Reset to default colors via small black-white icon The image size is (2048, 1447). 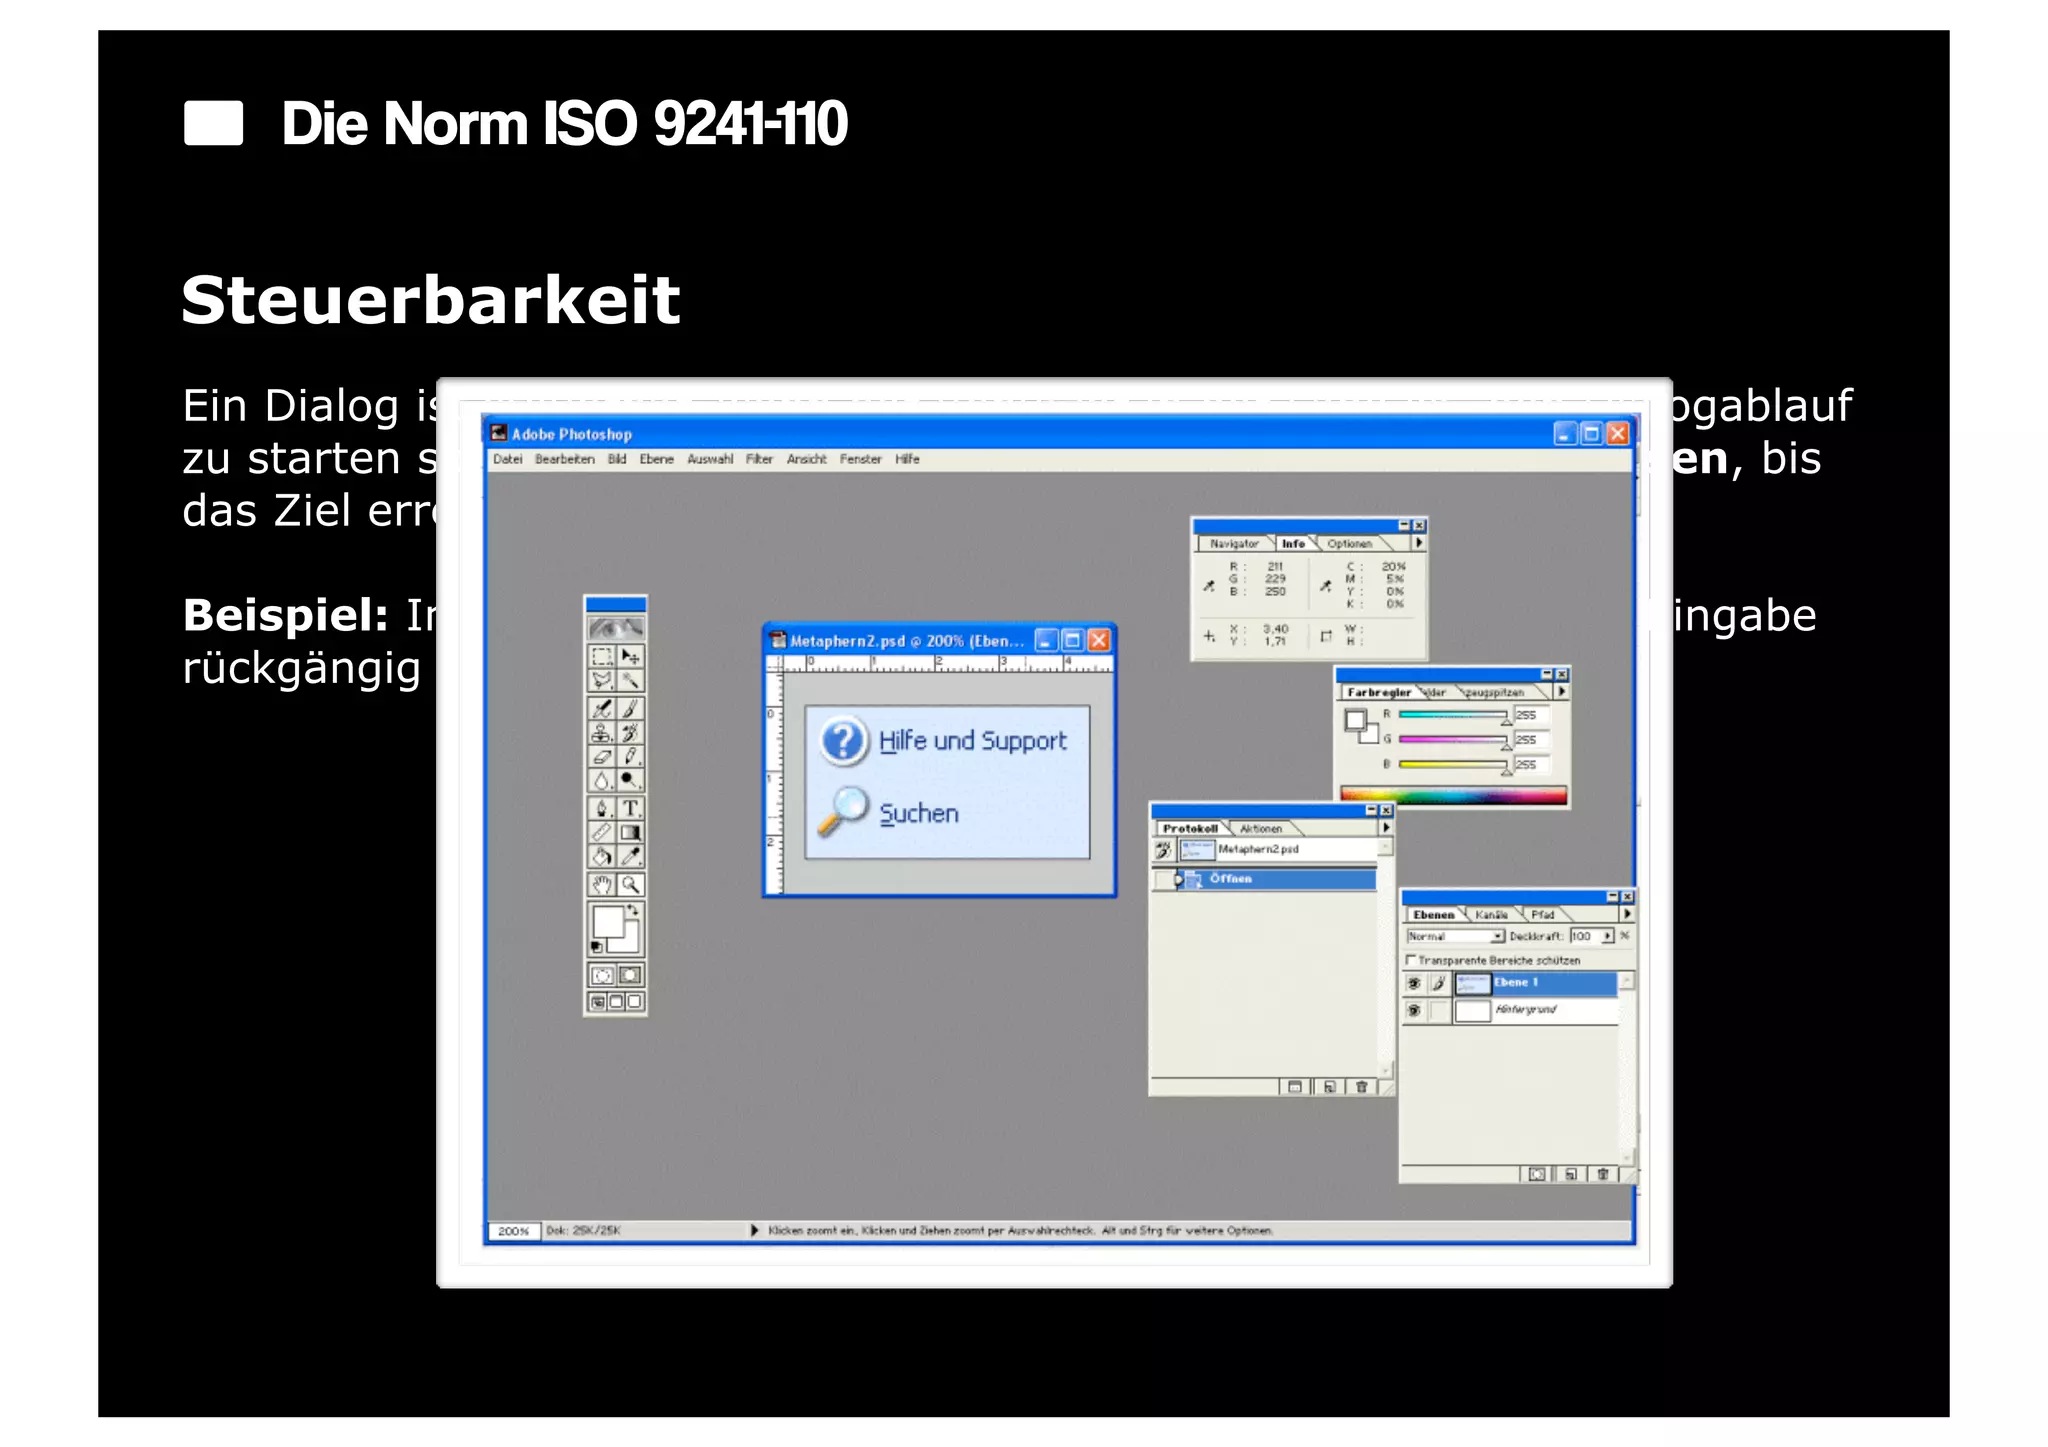[x=597, y=946]
